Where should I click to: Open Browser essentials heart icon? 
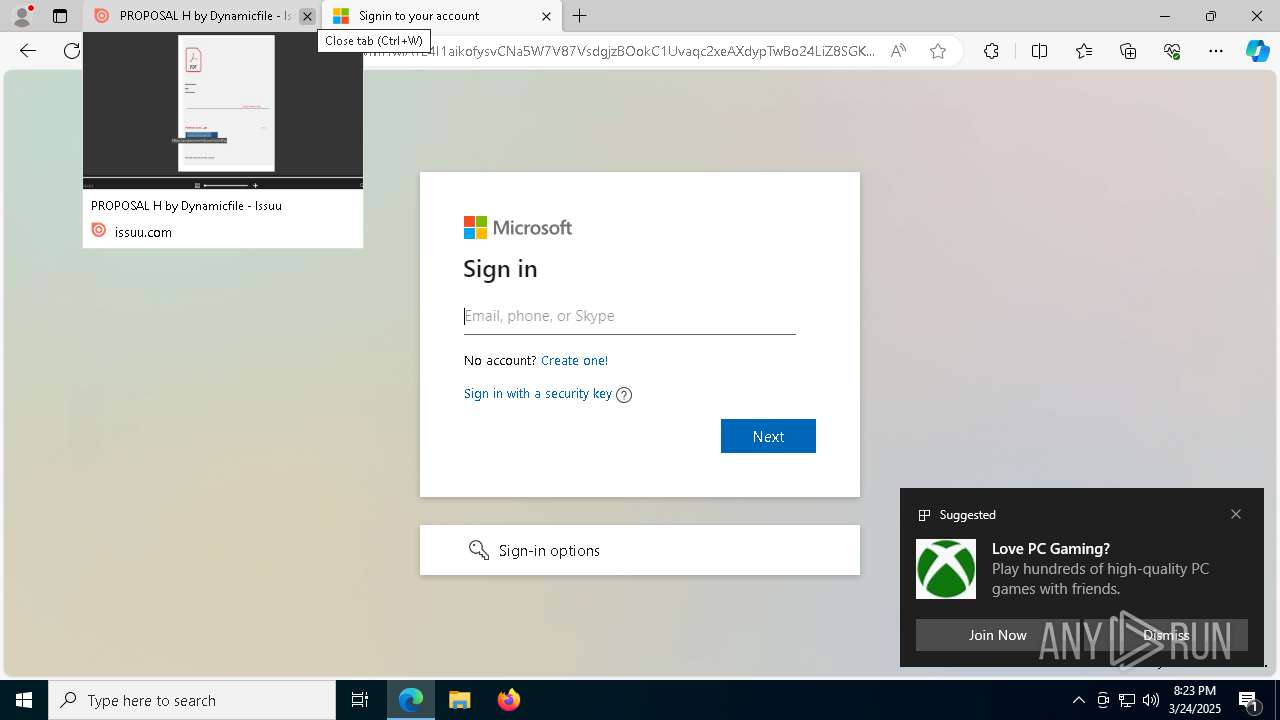pyautogui.click(x=1172, y=51)
